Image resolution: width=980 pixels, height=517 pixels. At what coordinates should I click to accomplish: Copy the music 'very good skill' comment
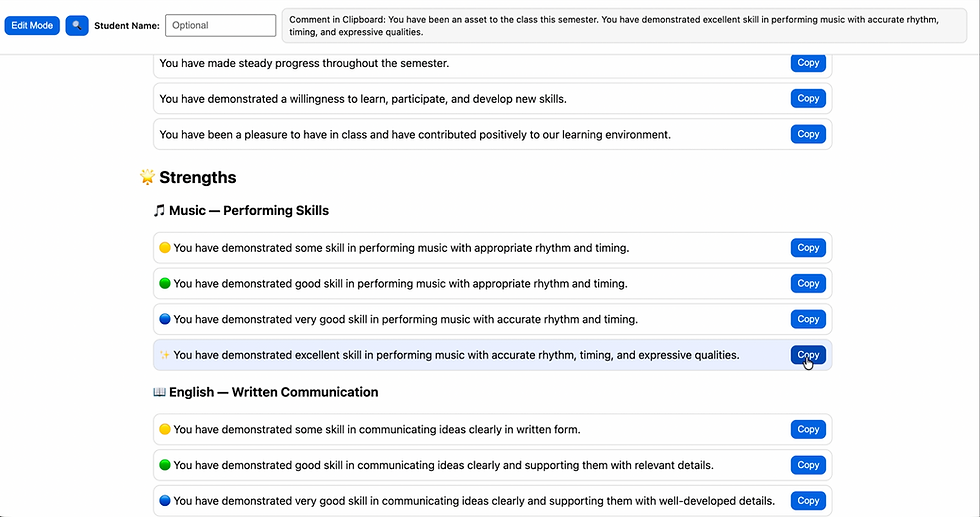pos(808,319)
